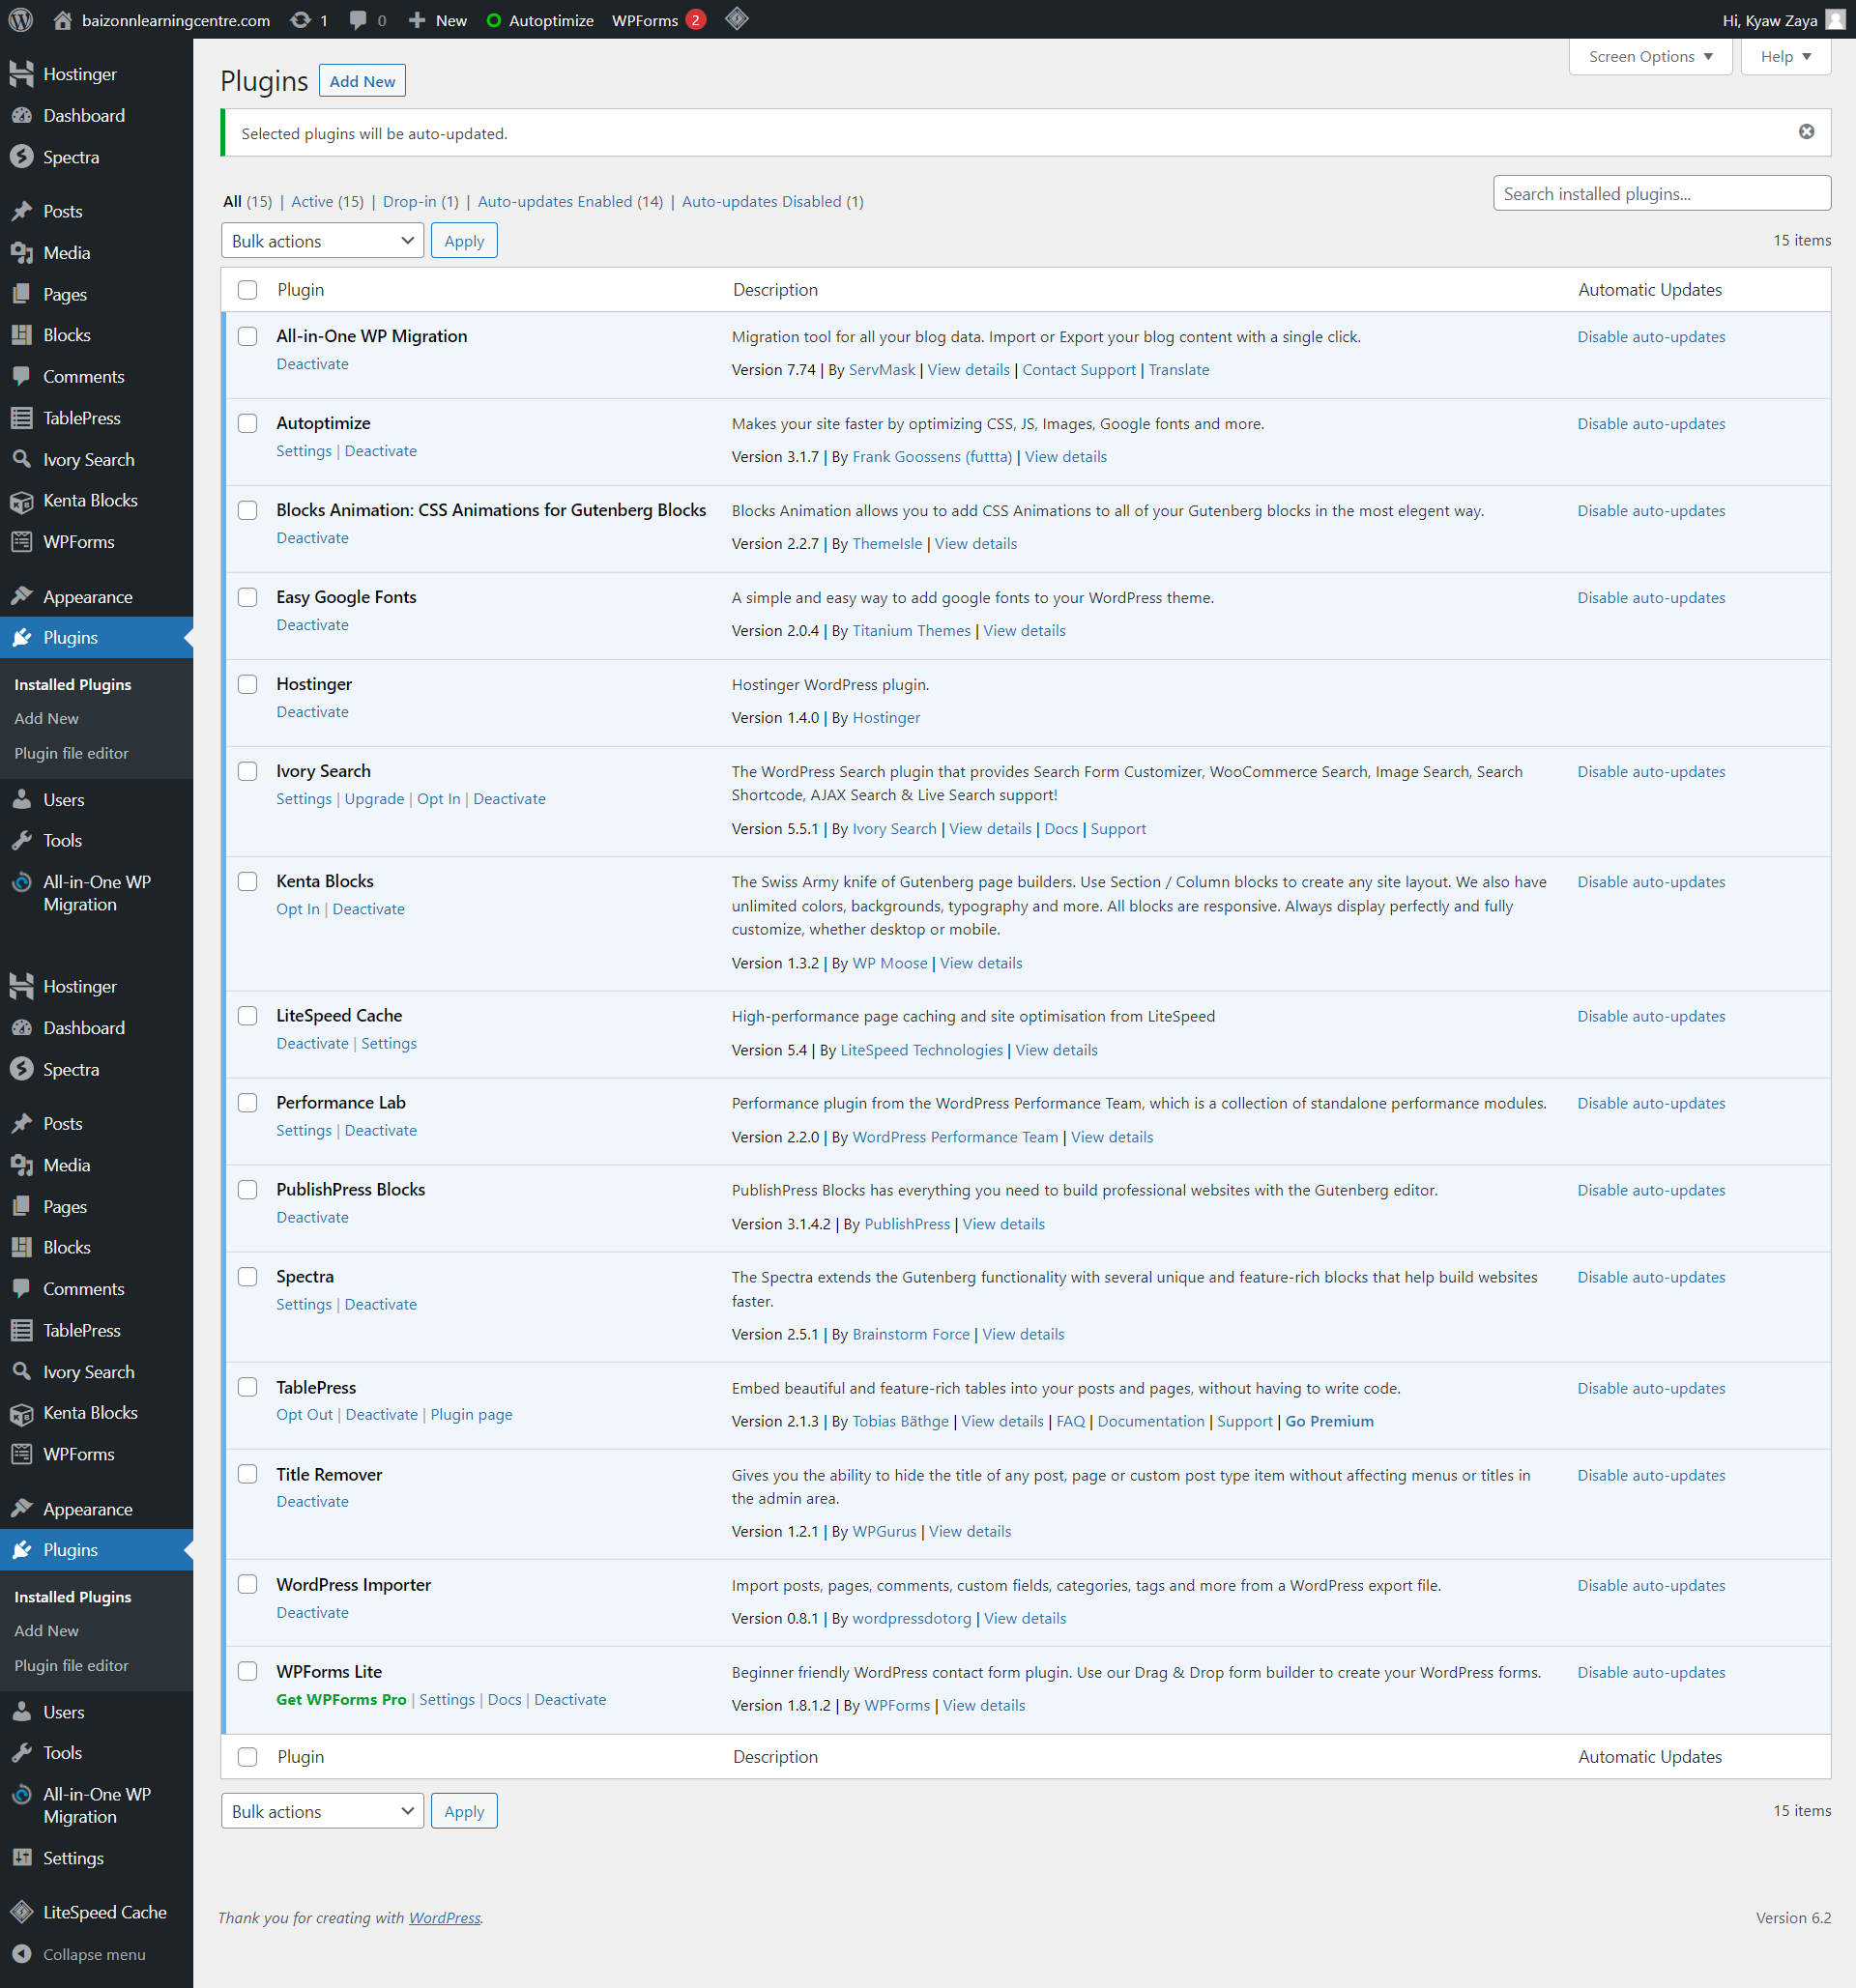Image resolution: width=1856 pixels, height=1988 pixels.
Task: Disable auto-updates for Spectra plugin
Action: tap(1651, 1277)
